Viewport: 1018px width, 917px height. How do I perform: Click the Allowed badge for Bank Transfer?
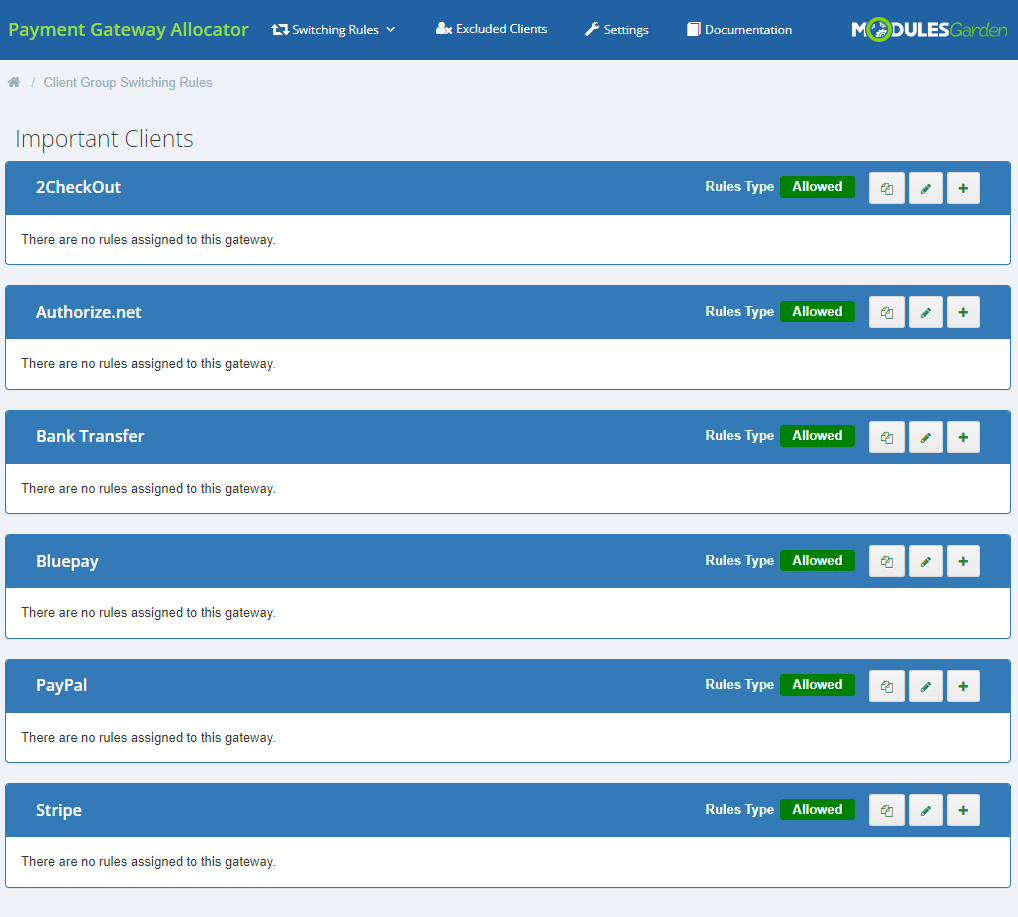tap(817, 436)
